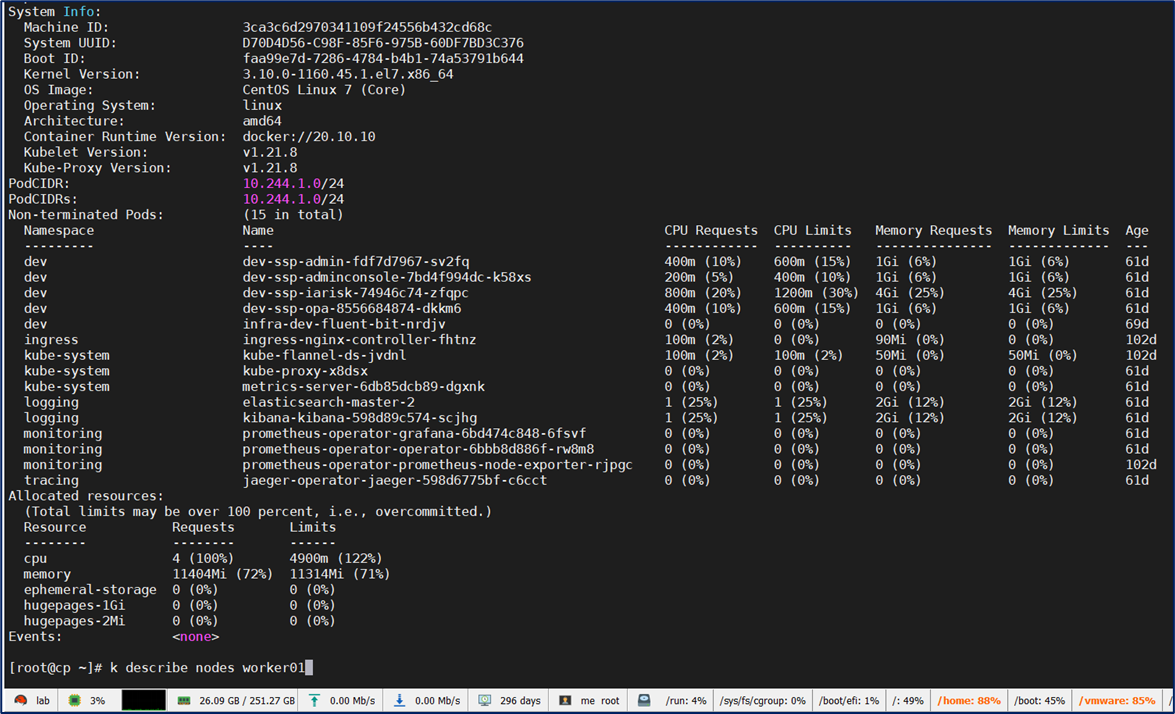Click the uptime monitor icon
The width and height of the screenshot is (1175, 714).
coord(485,701)
